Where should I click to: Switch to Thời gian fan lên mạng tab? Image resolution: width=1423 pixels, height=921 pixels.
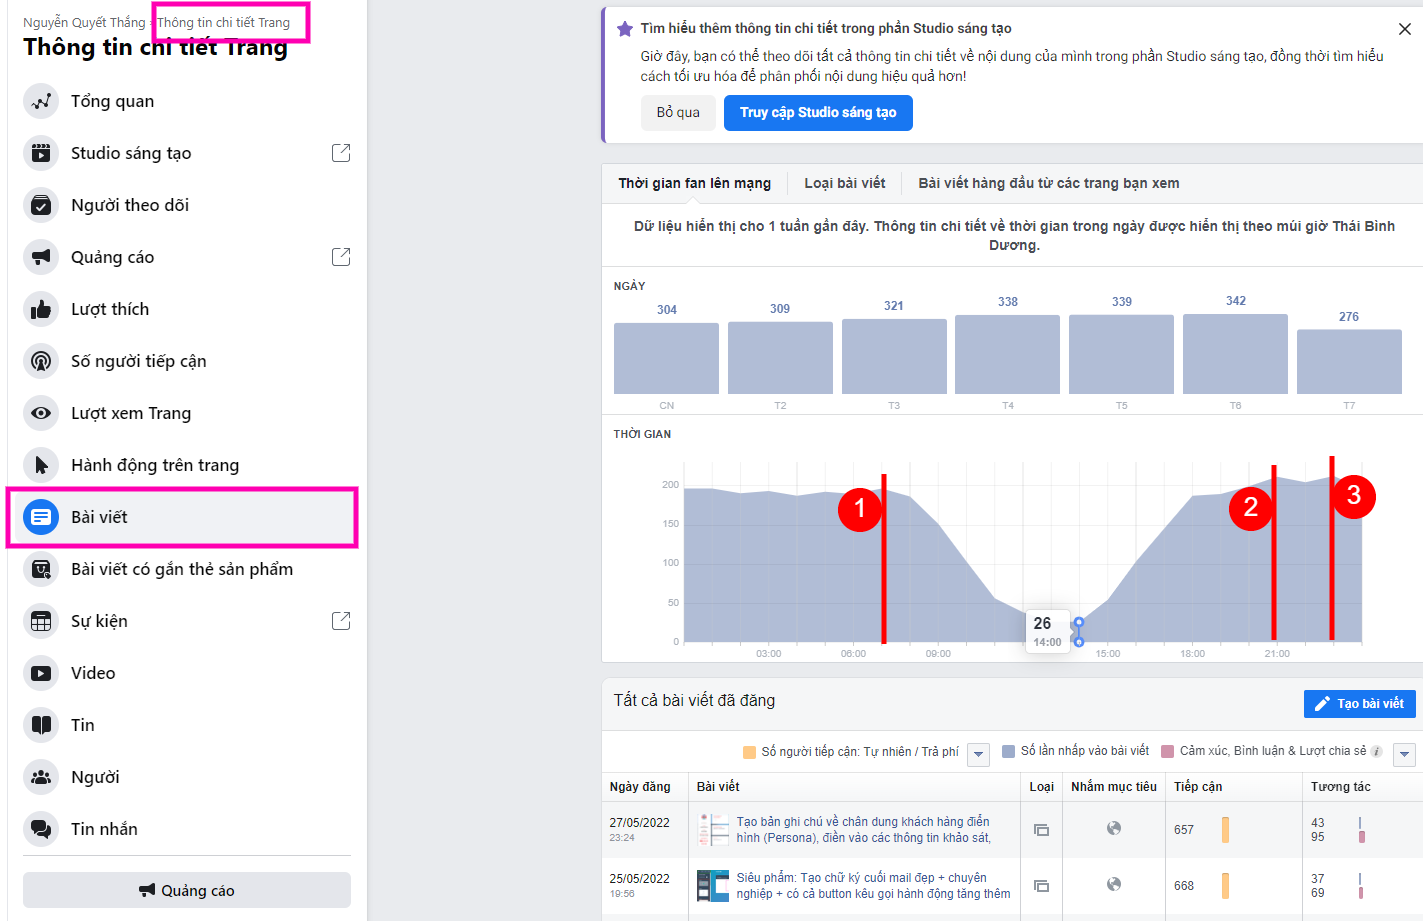694,183
